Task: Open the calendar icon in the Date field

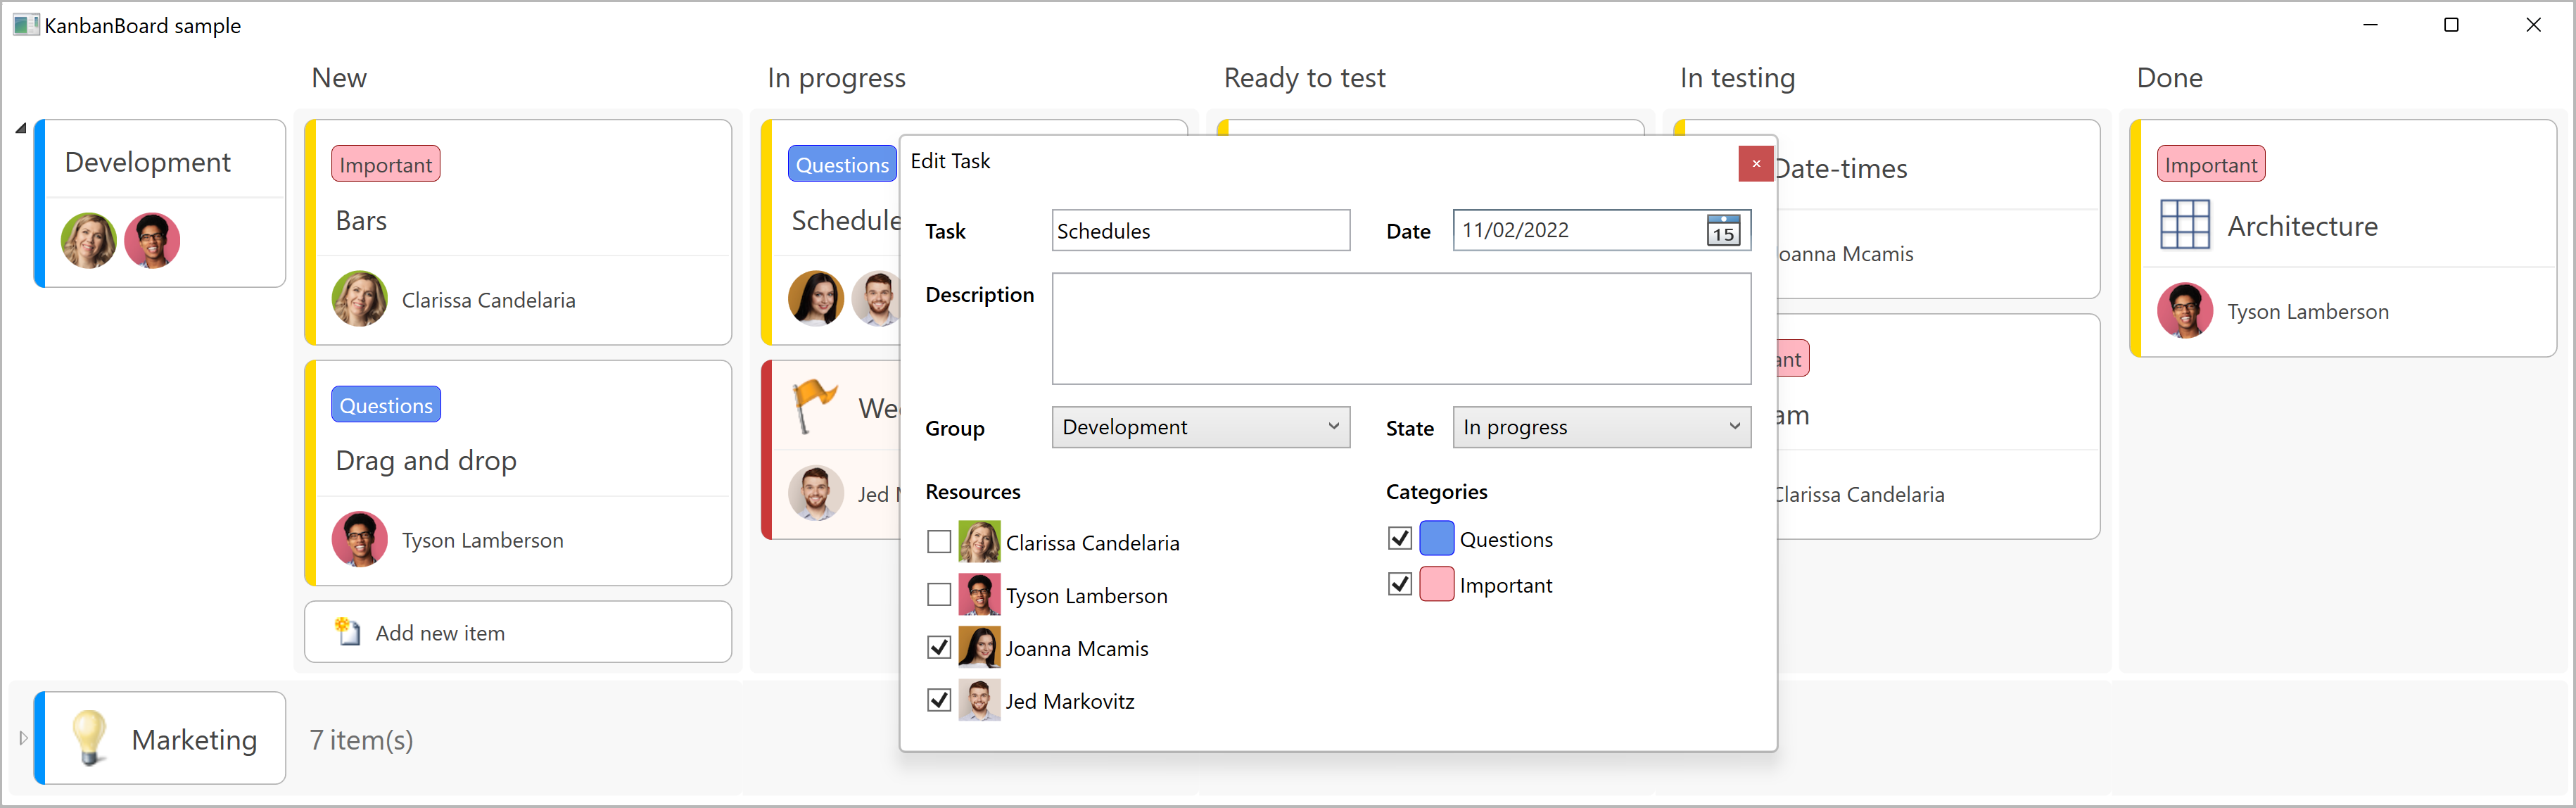Action: (x=1722, y=231)
